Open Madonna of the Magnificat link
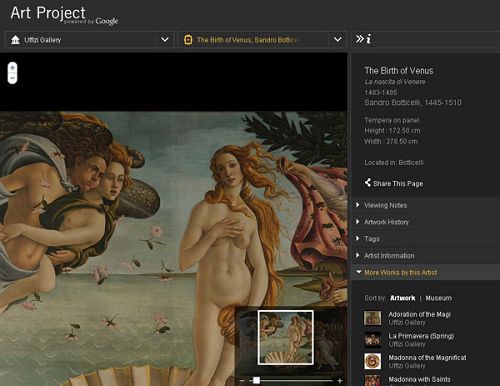The width and height of the screenshot is (500, 386). click(x=427, y=358)
